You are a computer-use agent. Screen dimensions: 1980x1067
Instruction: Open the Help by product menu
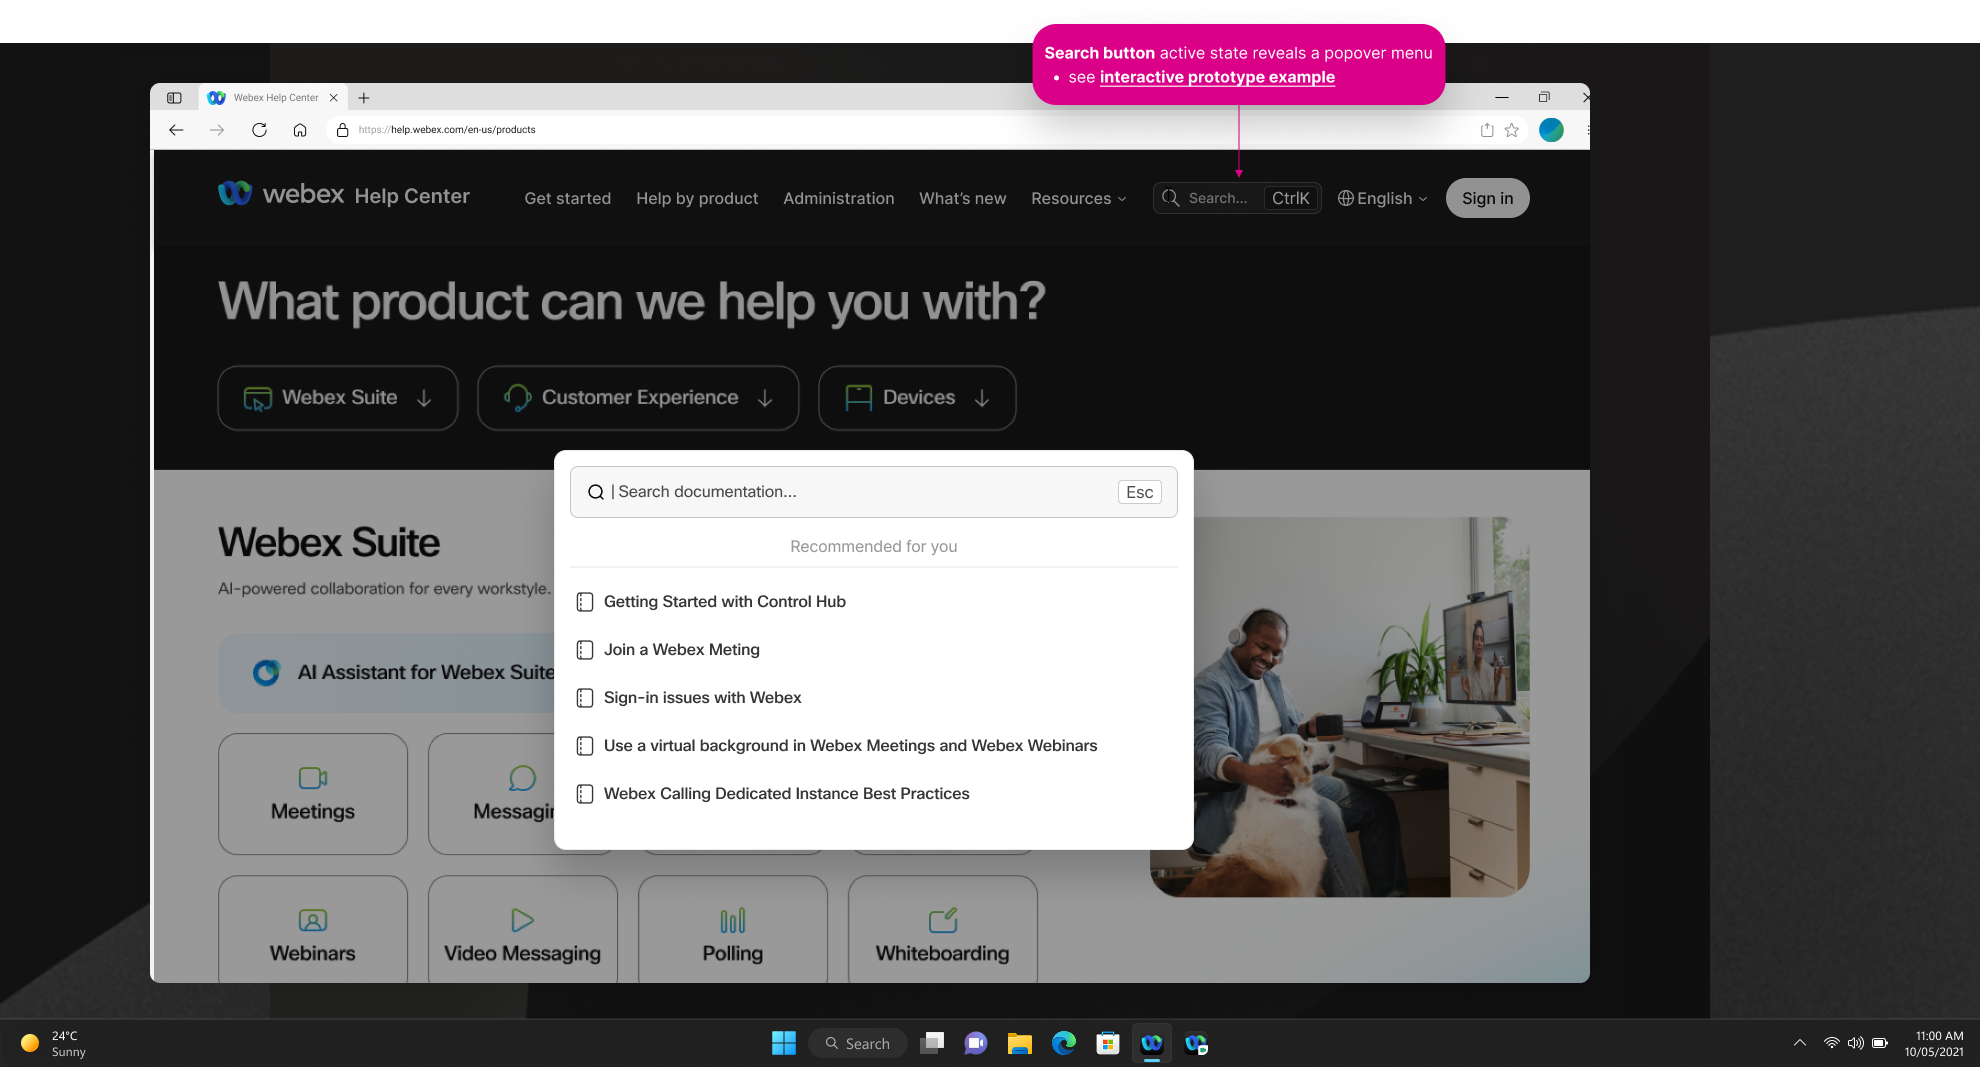697,199
